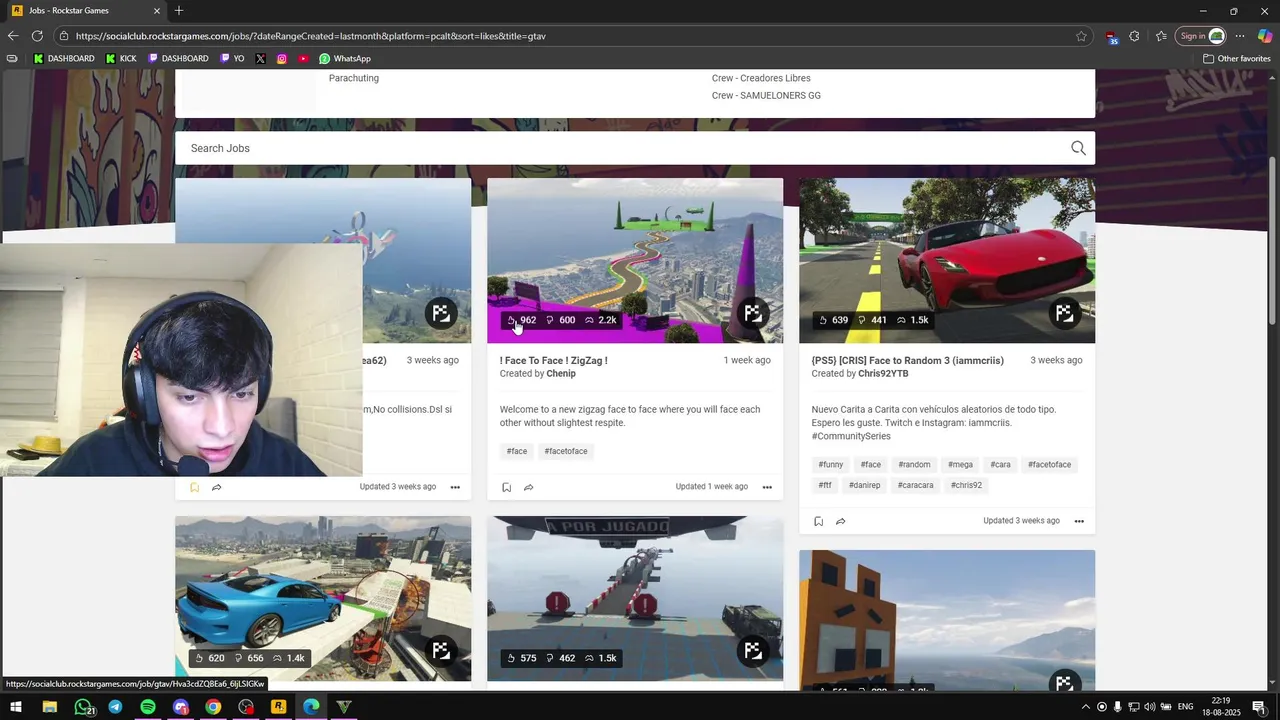Viewport: 1280px width, 720px height.
Task: Show hidden system tray icons
Action: point(1085,707)
